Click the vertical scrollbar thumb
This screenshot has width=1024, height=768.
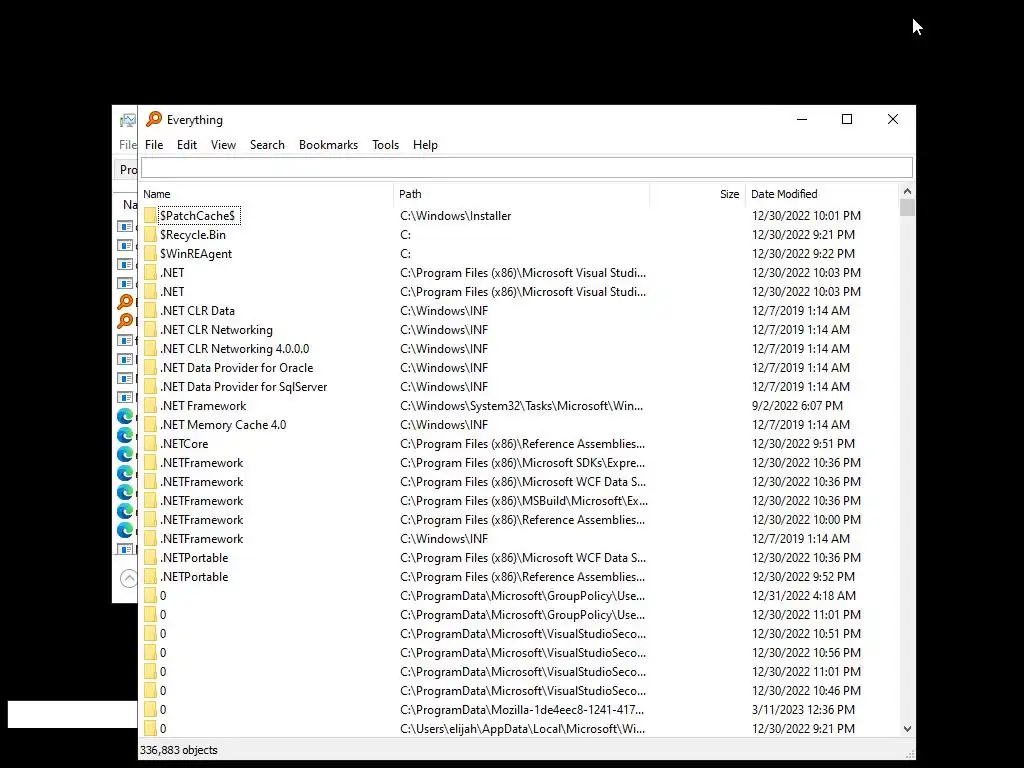pyautogui.click(x=907, y=208)
